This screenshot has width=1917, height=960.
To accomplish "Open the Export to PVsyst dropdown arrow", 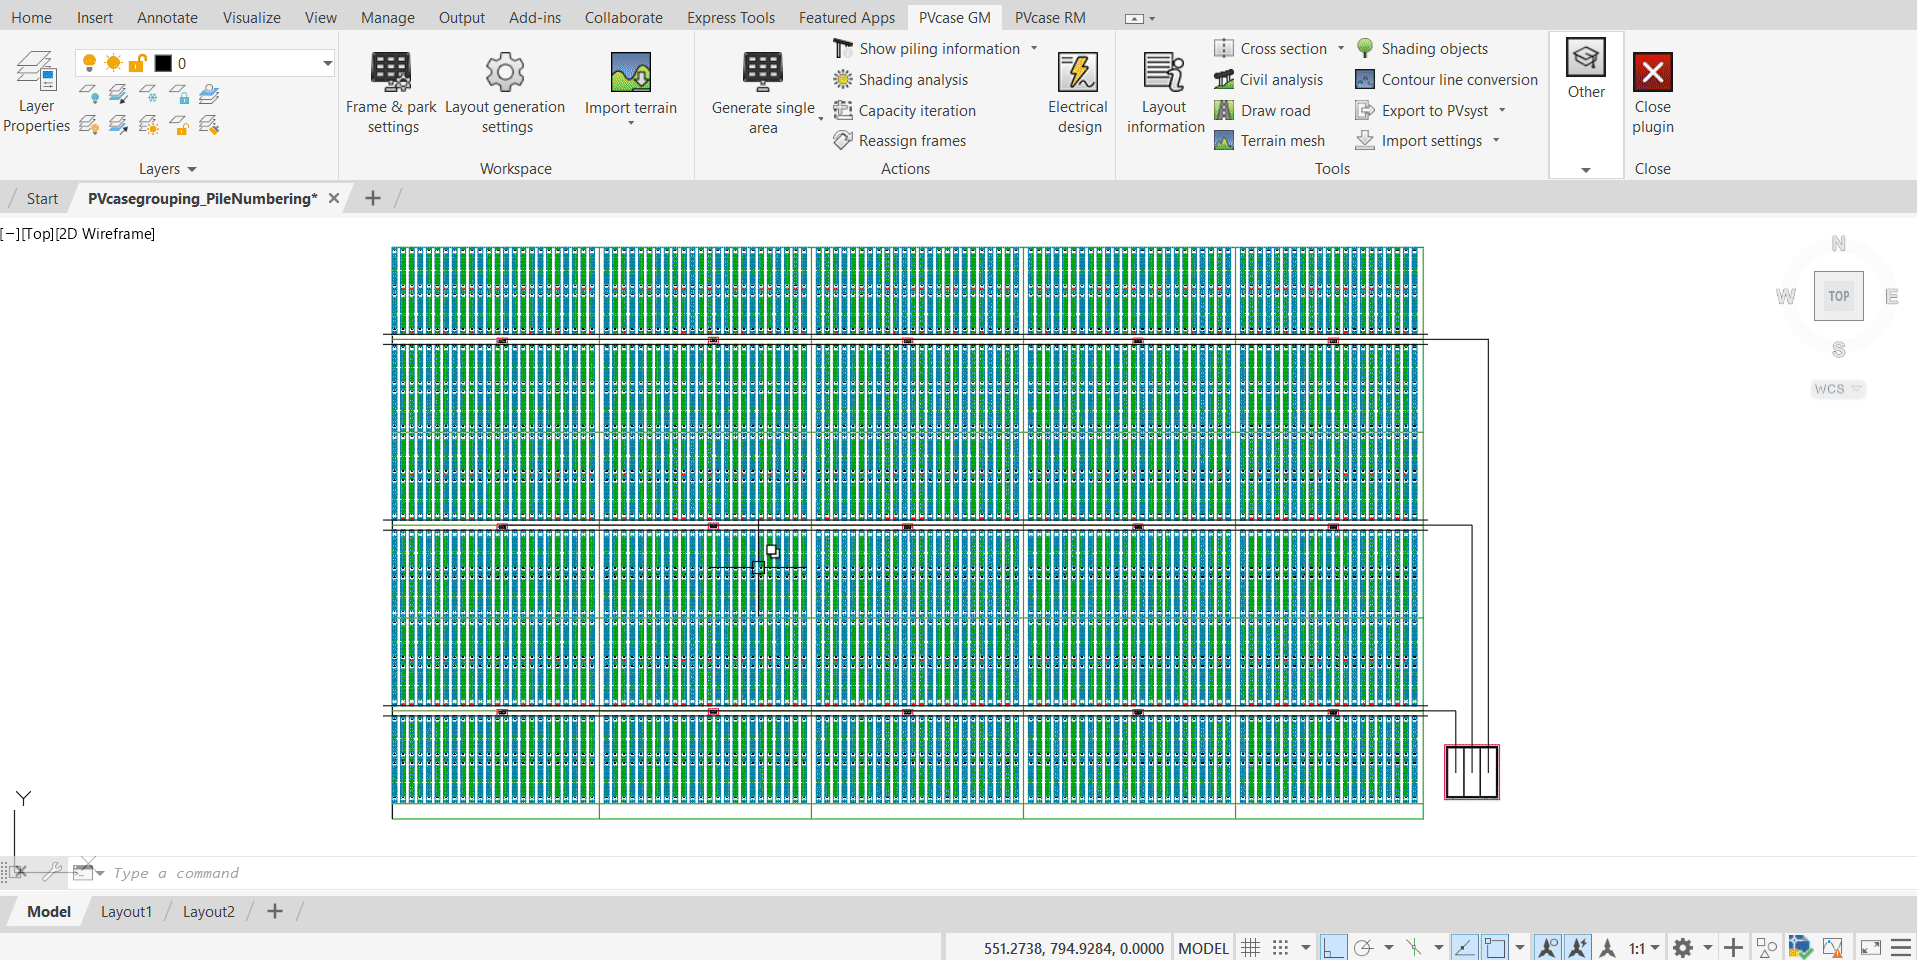I will click(1502, 111).
